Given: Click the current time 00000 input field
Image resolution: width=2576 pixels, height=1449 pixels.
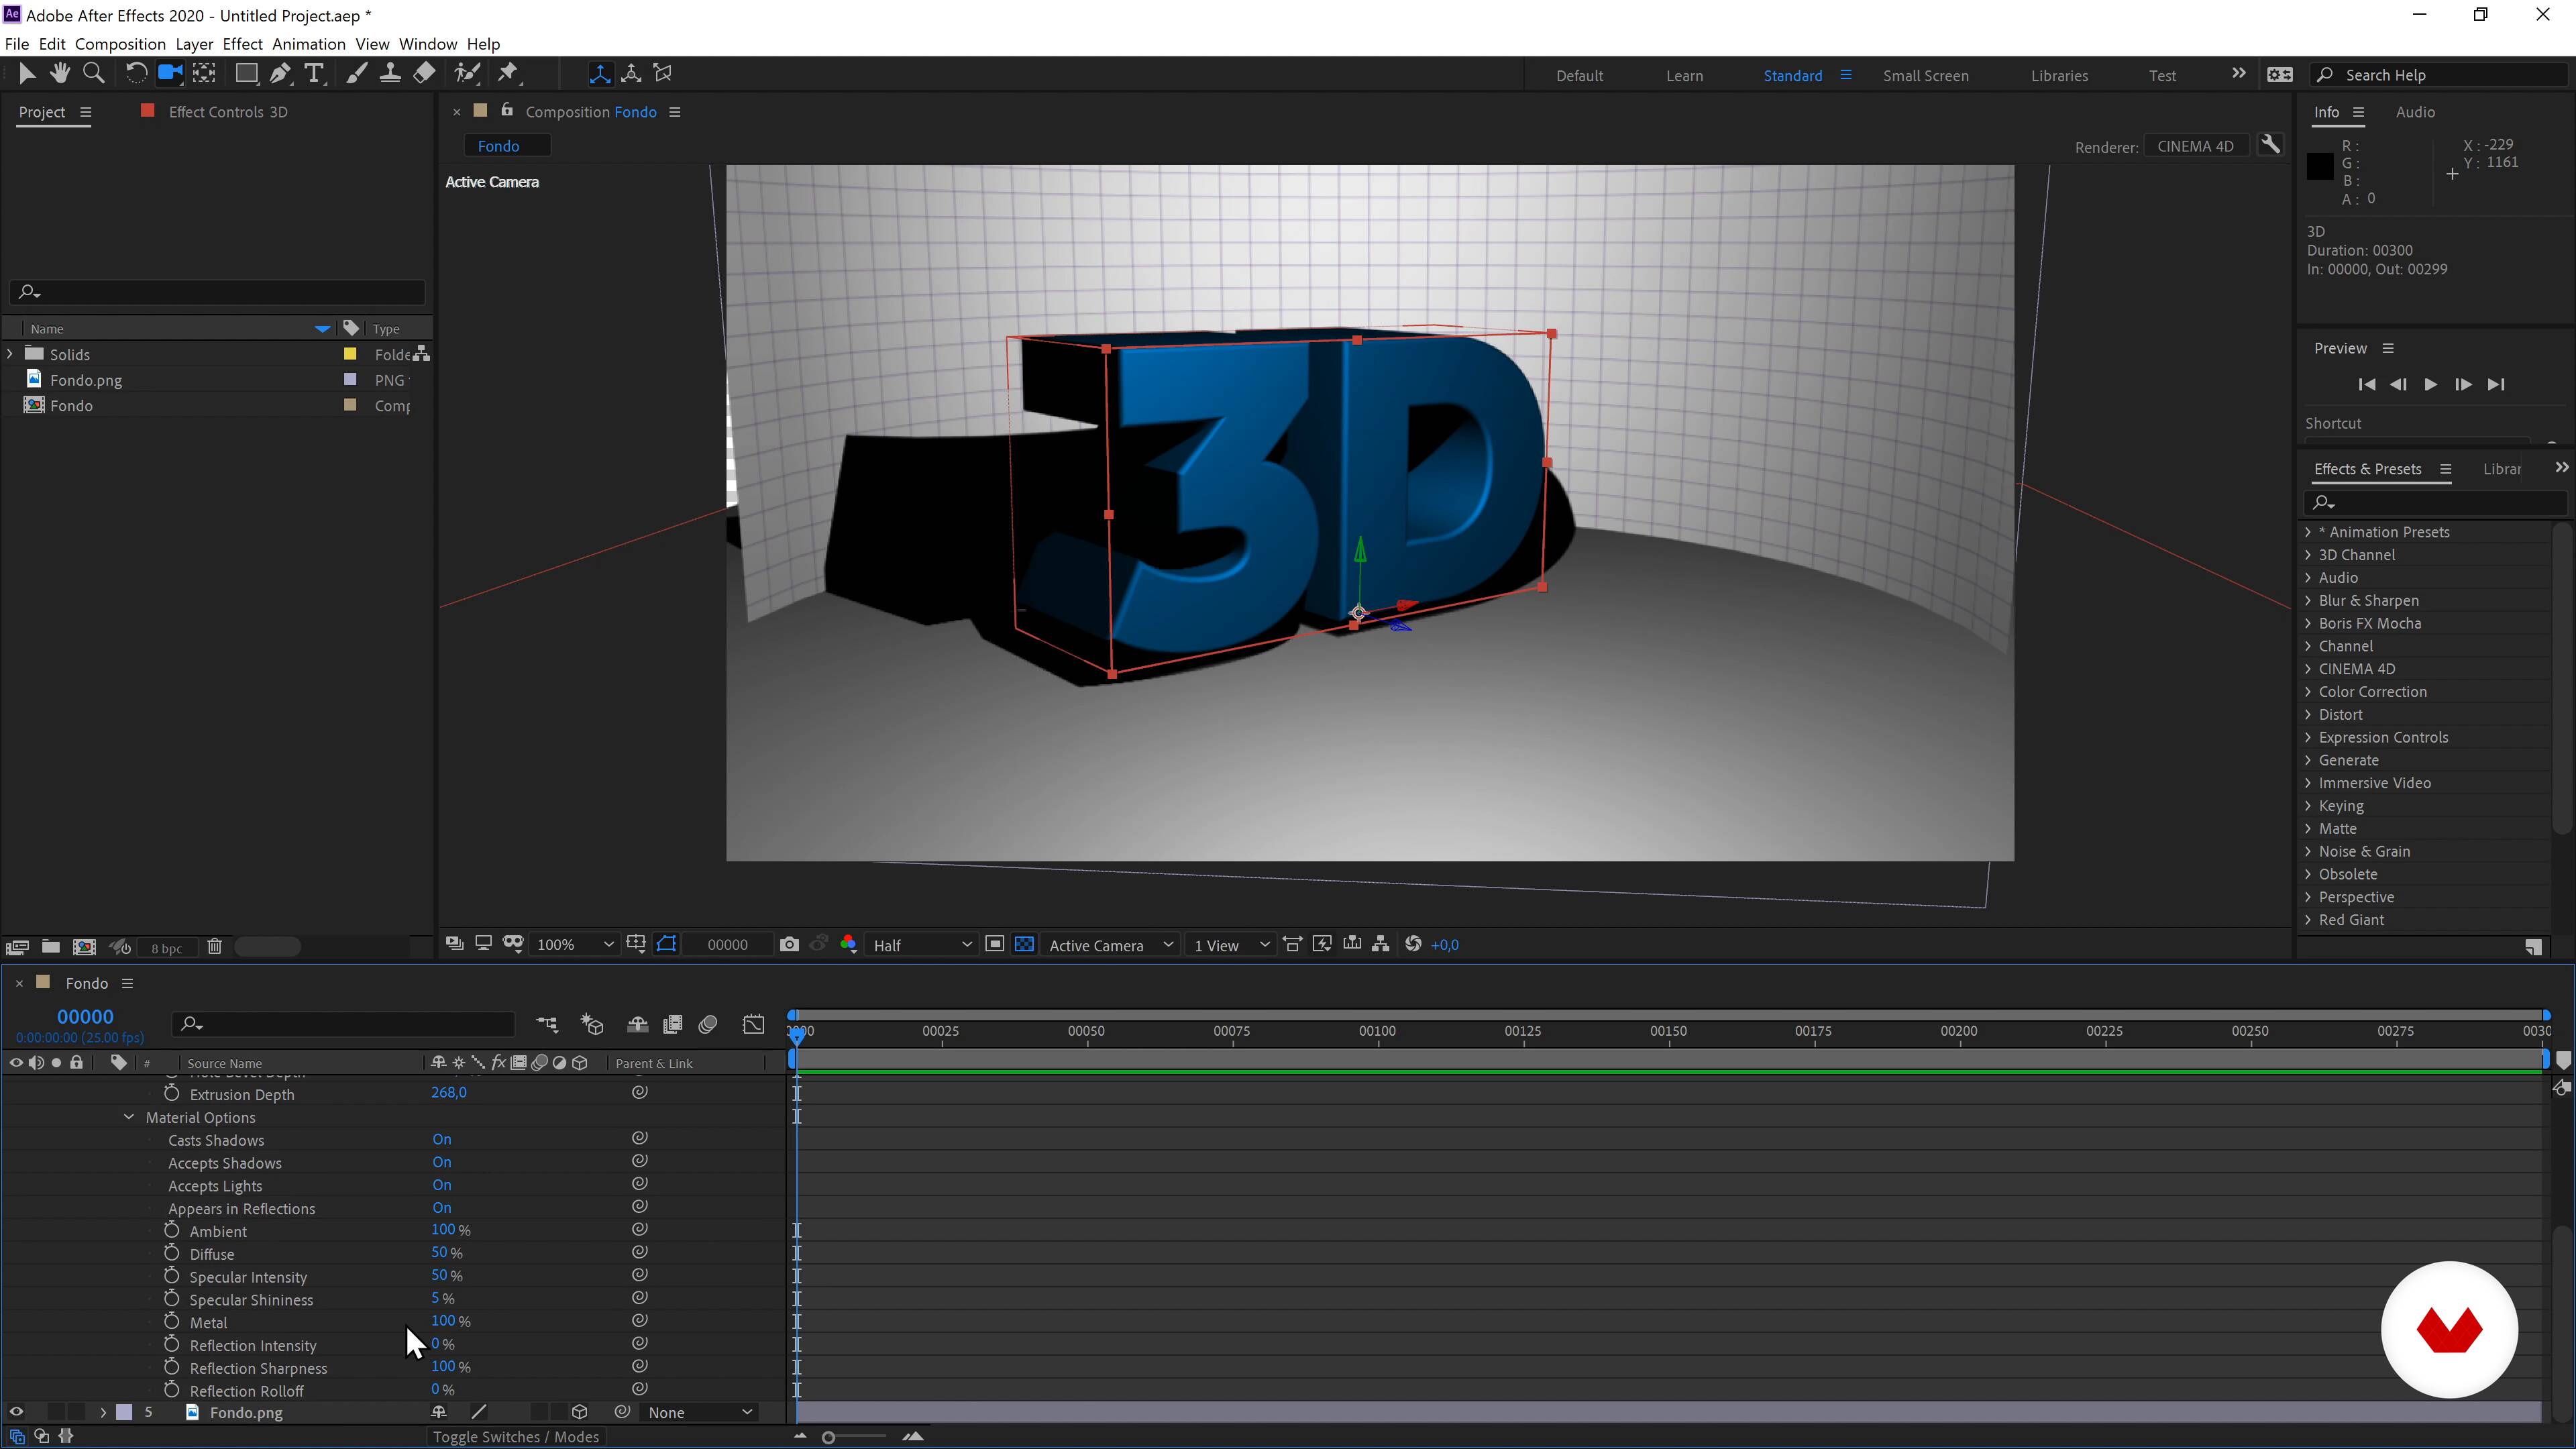Looking at the screenshot, I should coord(85,1017).
